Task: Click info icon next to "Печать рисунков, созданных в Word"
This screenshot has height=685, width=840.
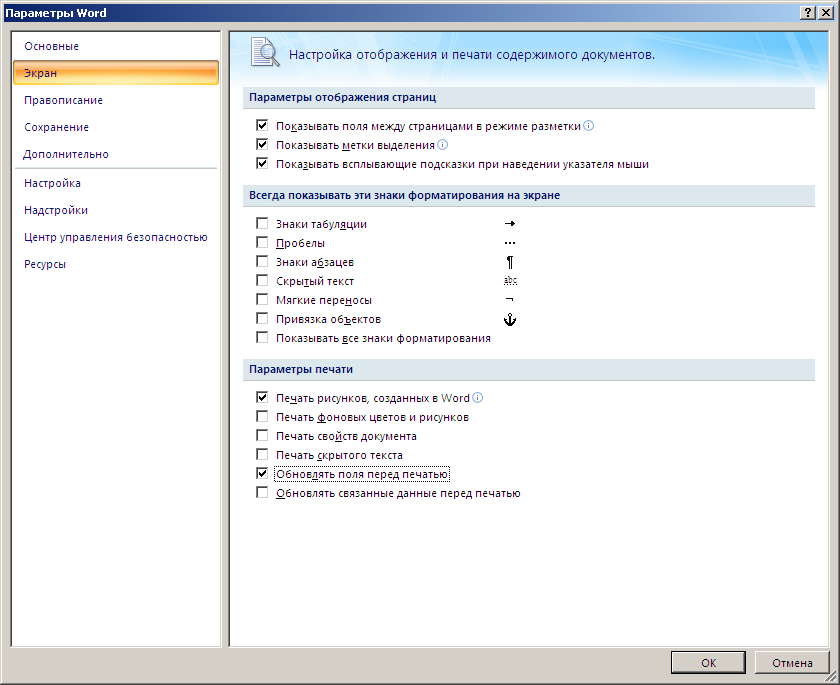Action: click(477, 397)
